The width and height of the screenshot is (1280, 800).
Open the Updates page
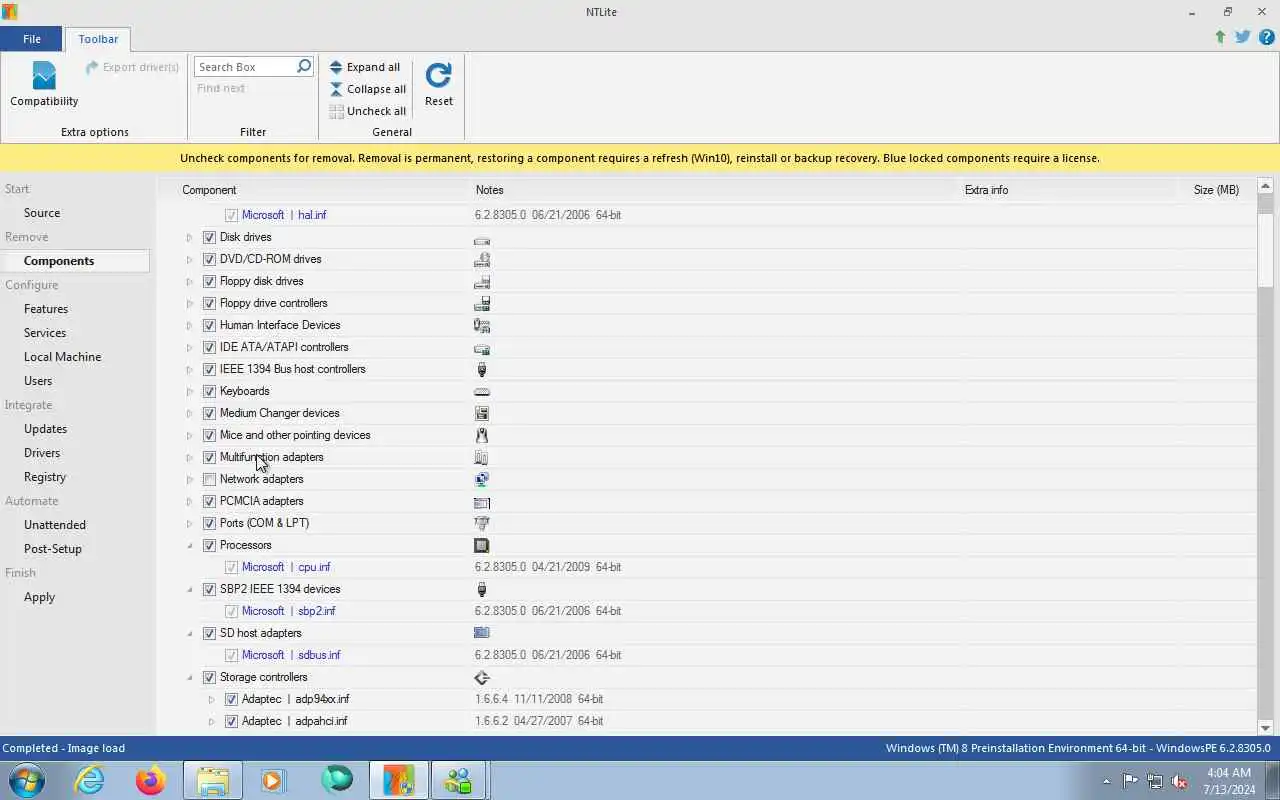pos(45,429)
